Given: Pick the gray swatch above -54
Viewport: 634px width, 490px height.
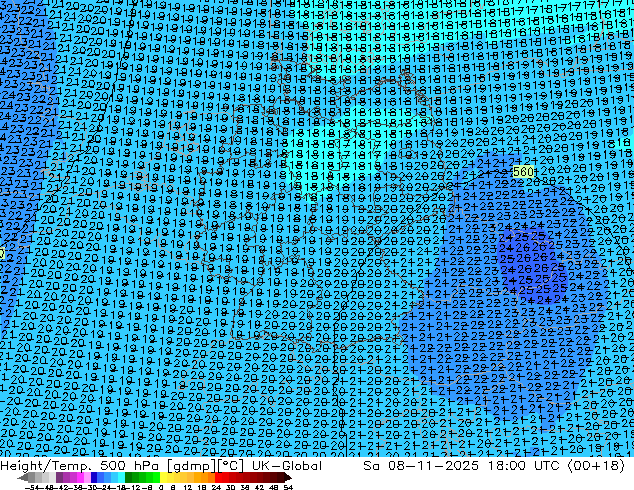Looking at the screenshot, I should [32, 477].
